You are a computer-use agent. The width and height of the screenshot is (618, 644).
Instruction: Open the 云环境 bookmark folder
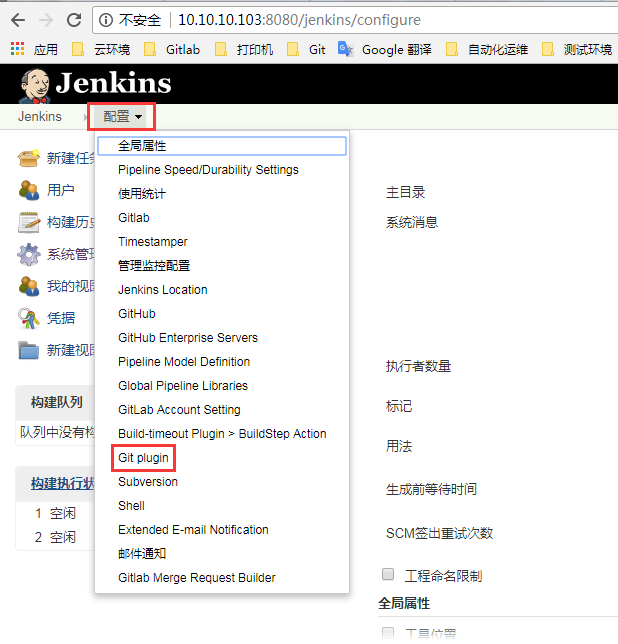101,50
